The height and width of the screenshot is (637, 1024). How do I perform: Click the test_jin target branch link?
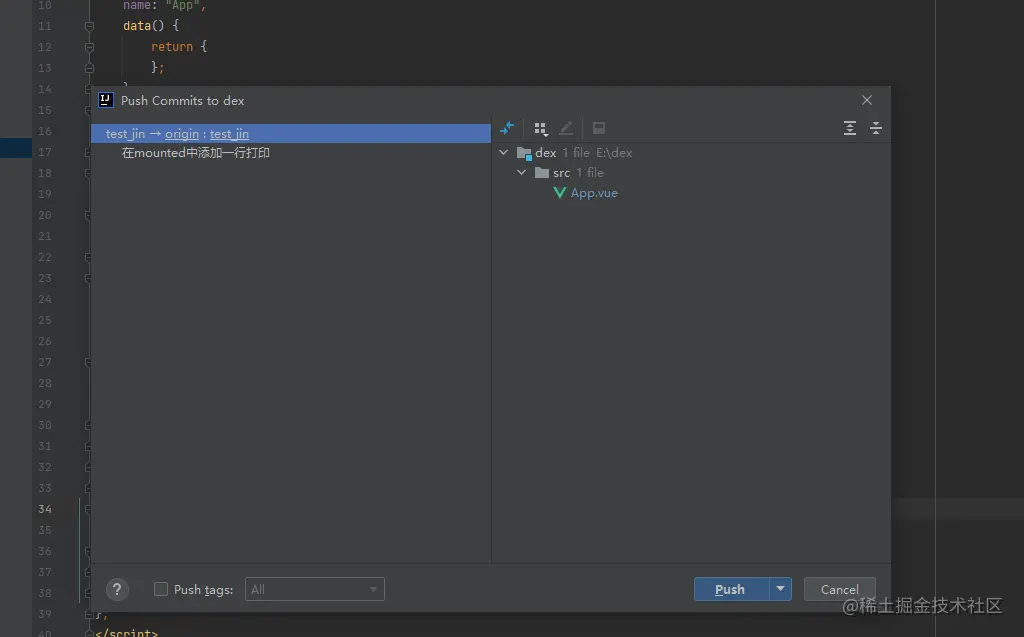[229, 134]
